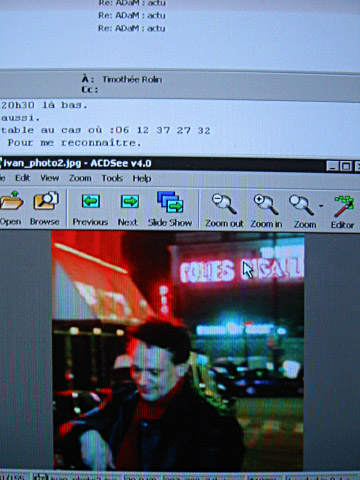Click the Zoom in magnifier

tap(266, 204)
